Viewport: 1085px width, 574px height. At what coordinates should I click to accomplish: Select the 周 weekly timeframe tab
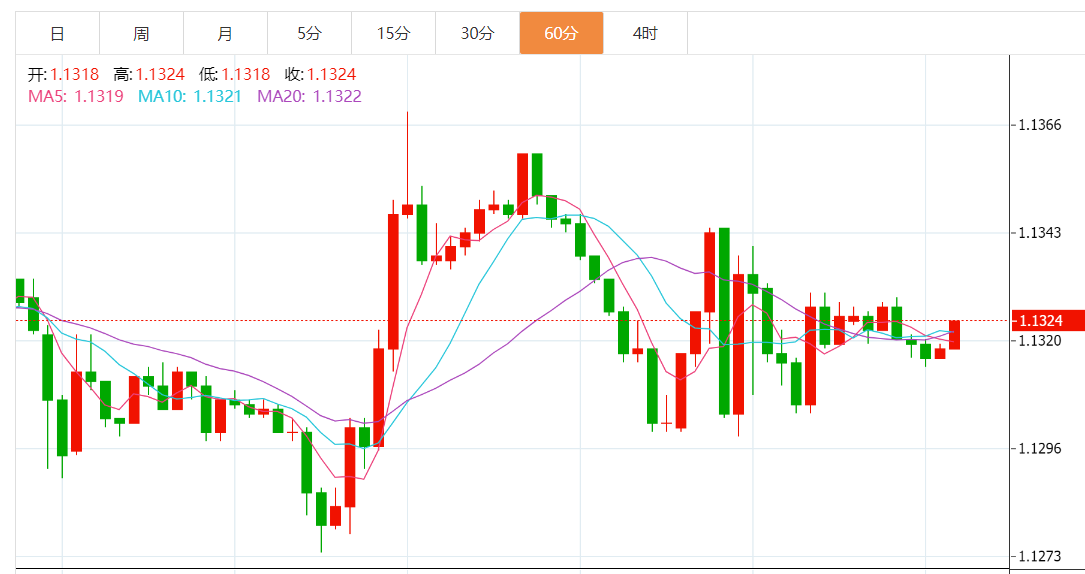(141, 34)
